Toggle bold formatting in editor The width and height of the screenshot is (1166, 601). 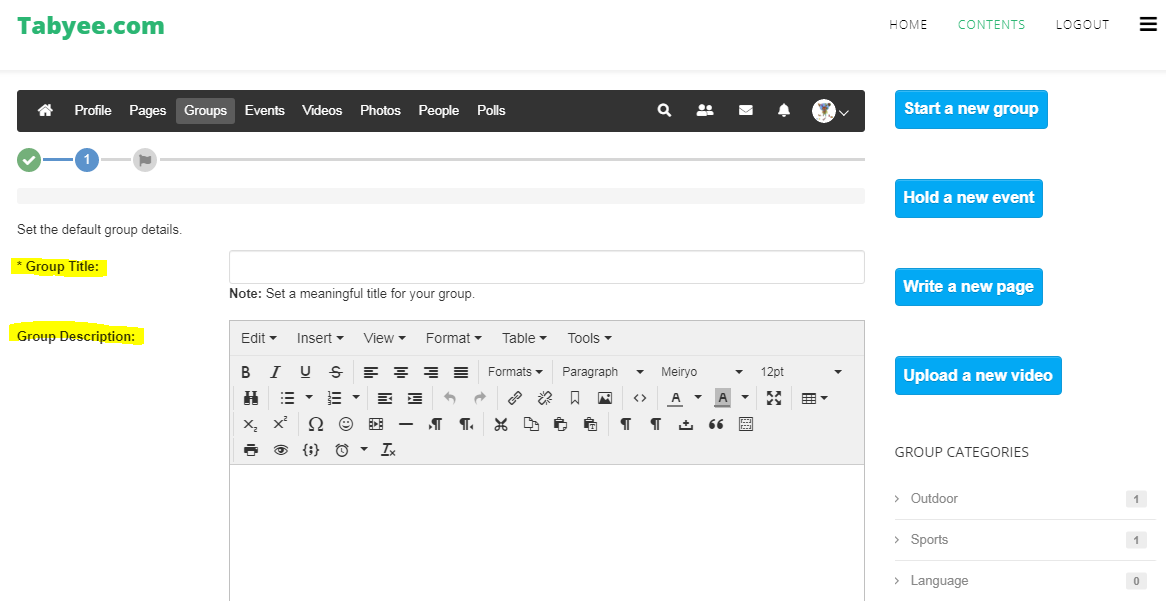pyautogui.click(x=245, y=372)
